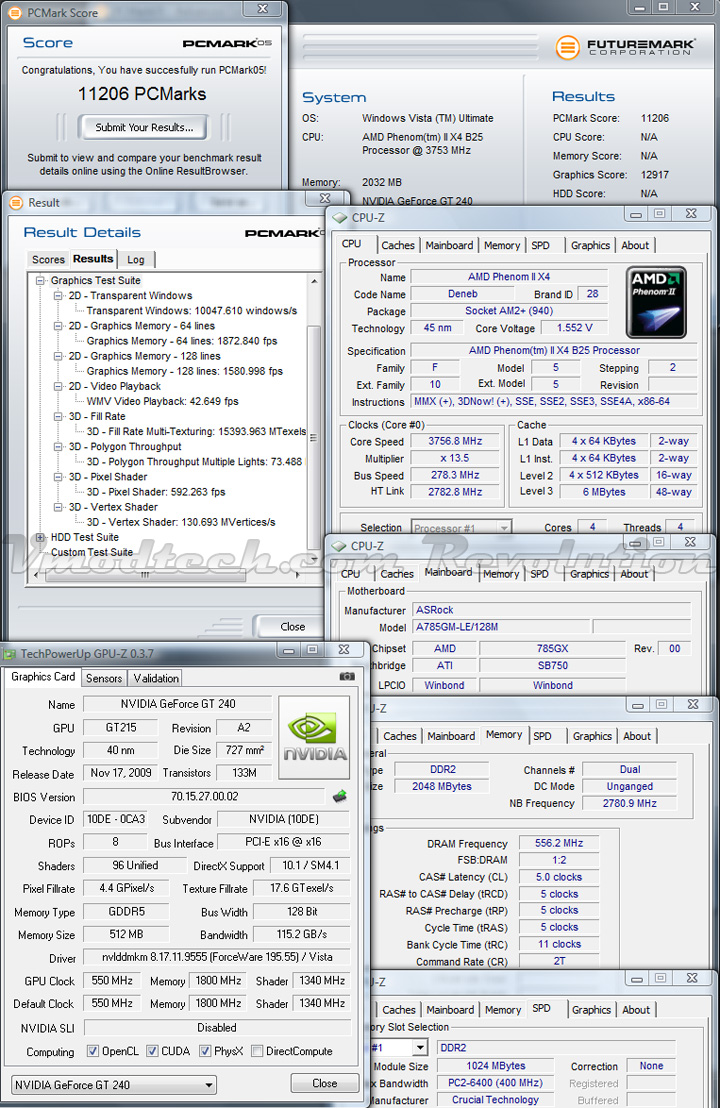
Task: Open the About tab in the top CPU-Z window
Action: coord(635,245)
